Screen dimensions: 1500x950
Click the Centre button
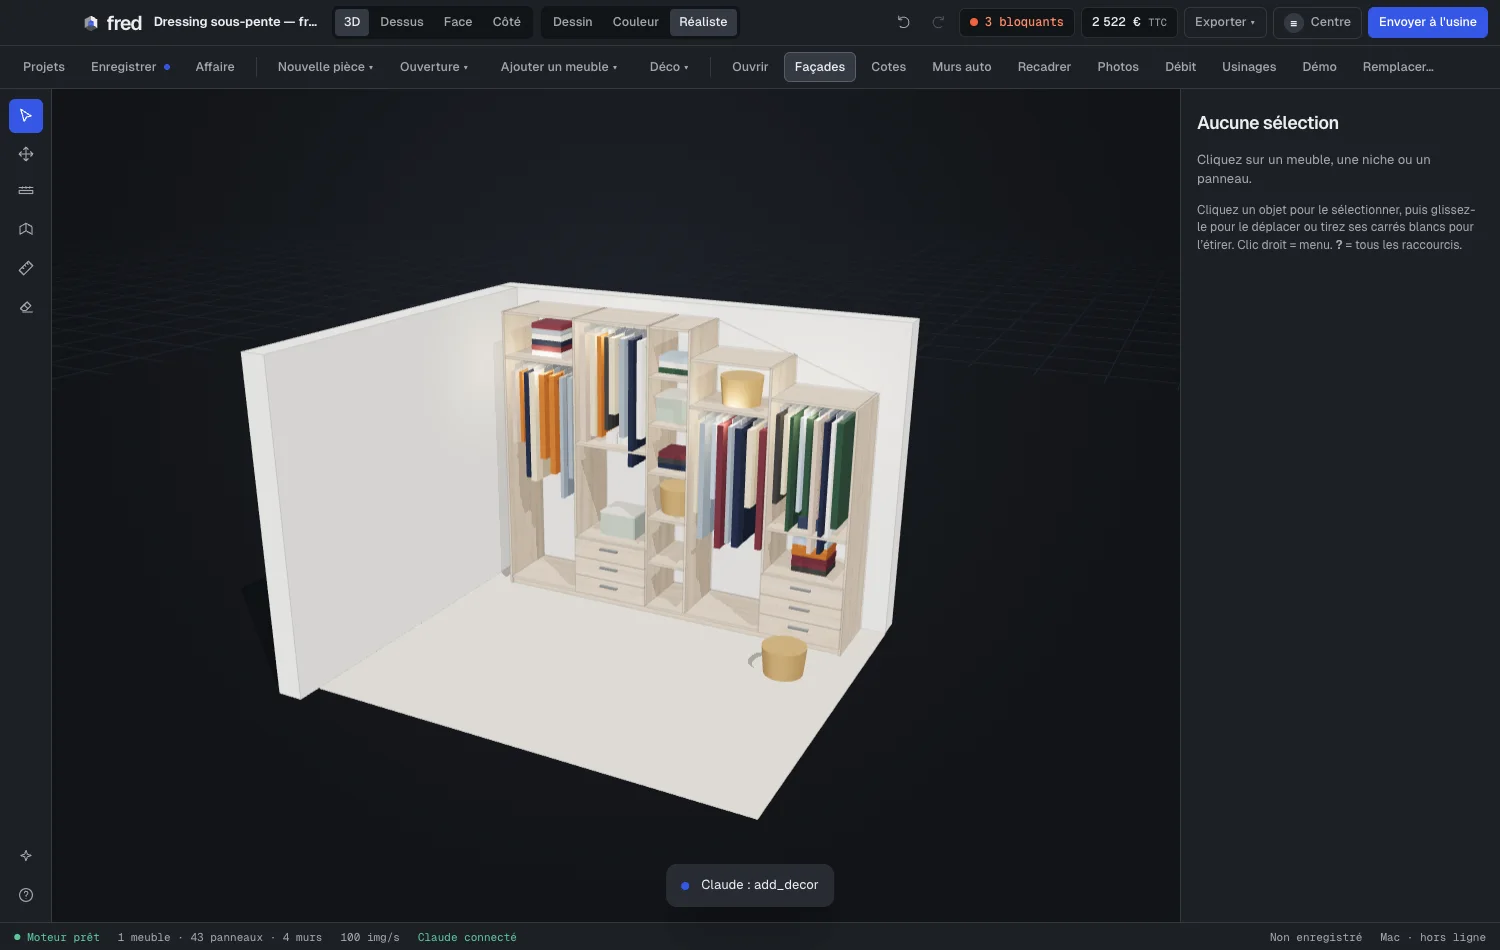click(1318, 22)
